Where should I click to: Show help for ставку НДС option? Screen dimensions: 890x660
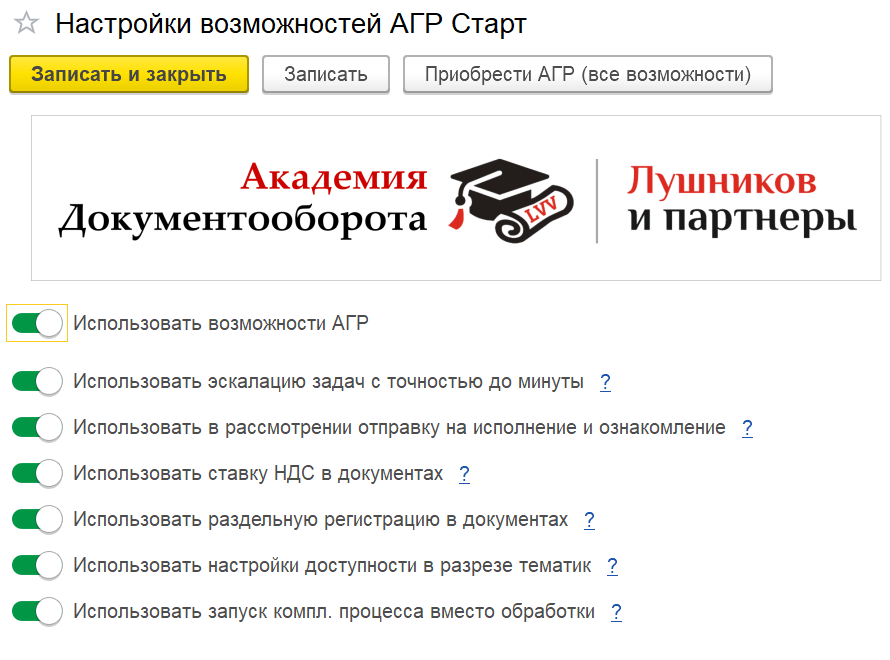(x=464, y=474)
